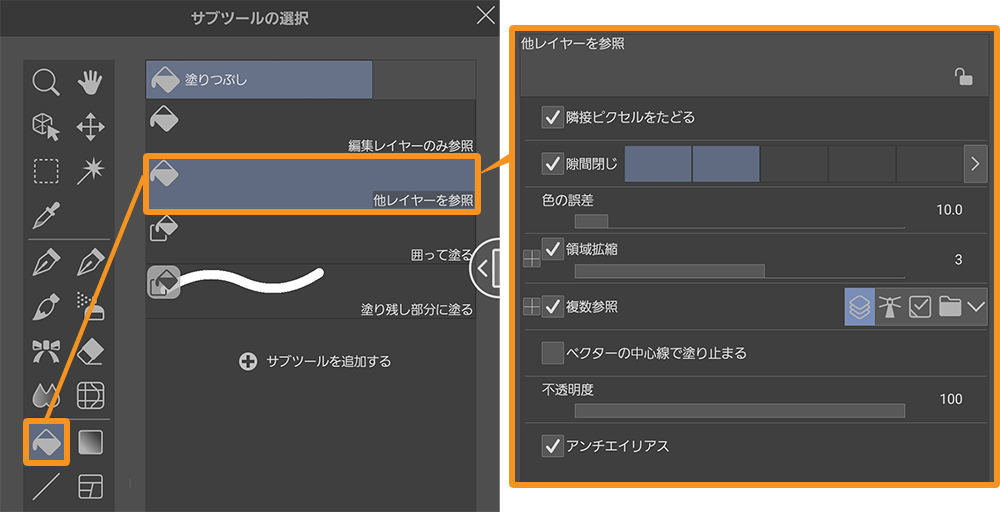The image size is (1000, 512).
Task: Toggle the 隣接ピクセルをたどる checkbox
Action: point(552,117)
